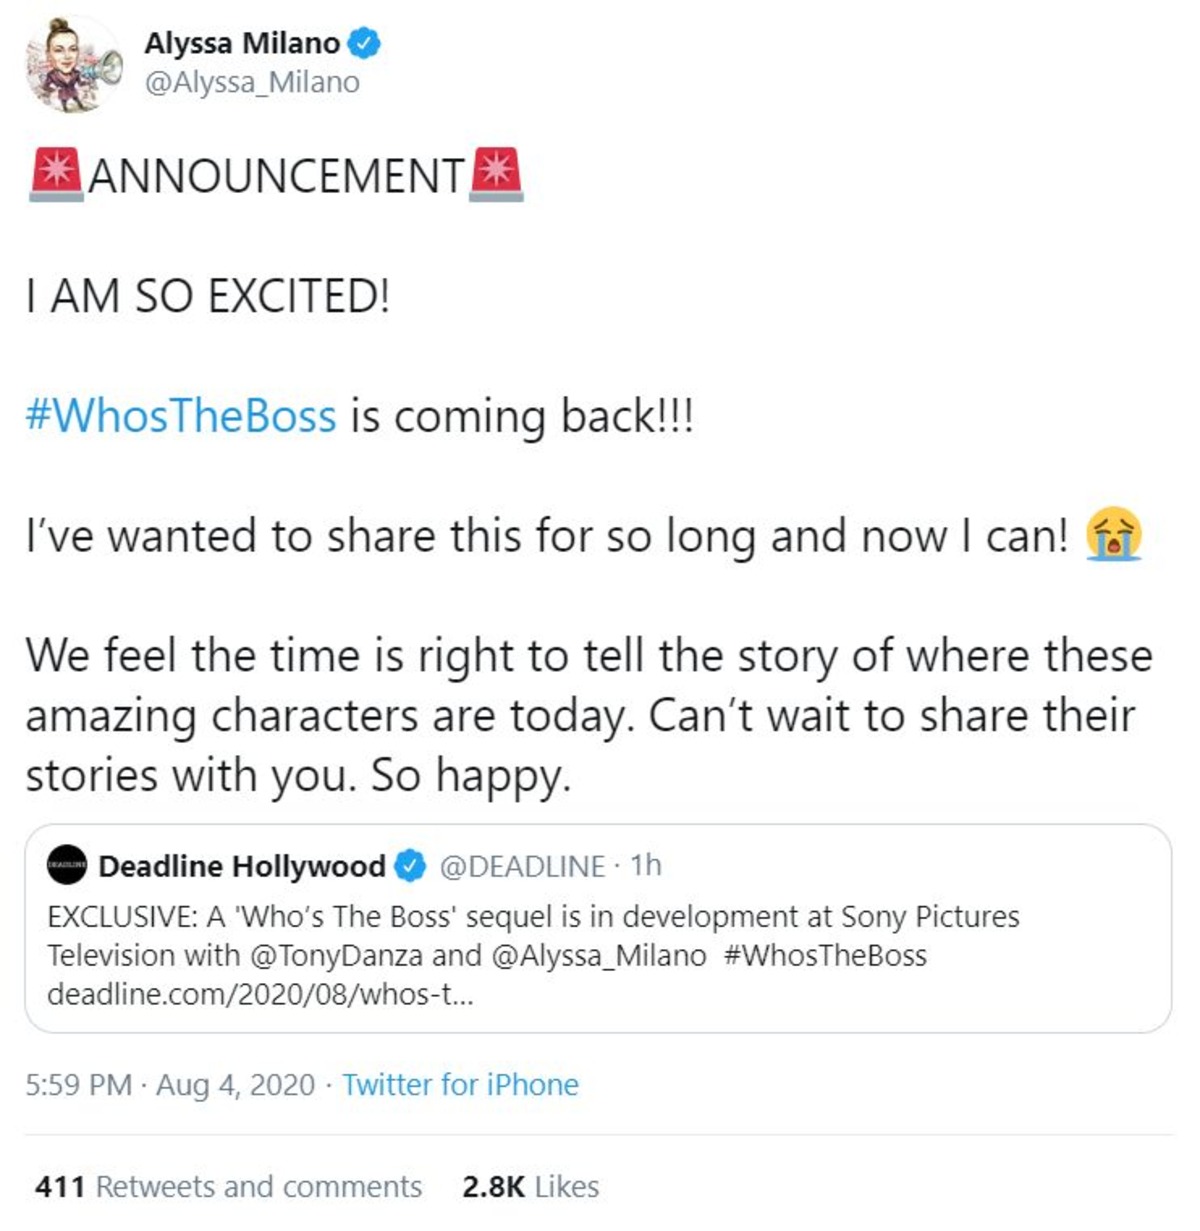Screen dimensions: 1200x1231
Task: Click the siren emoji after ANNOUNCEMENT
Action: coord(497,175)
